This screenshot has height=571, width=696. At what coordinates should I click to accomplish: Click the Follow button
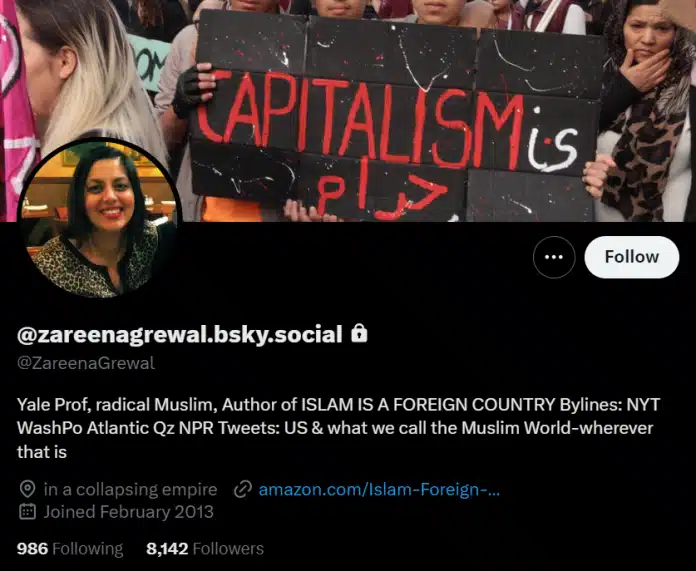(x=632, y=257)
